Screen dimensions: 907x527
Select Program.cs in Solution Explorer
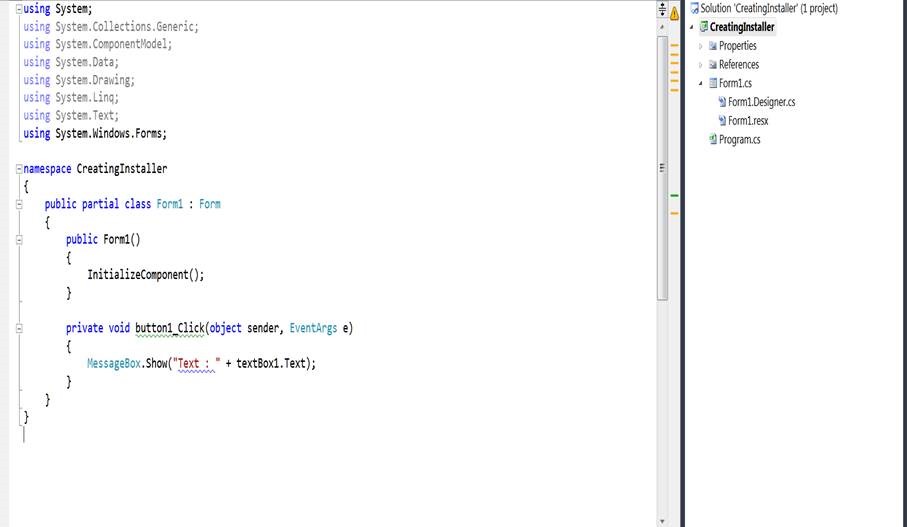[x=739, y=140]
